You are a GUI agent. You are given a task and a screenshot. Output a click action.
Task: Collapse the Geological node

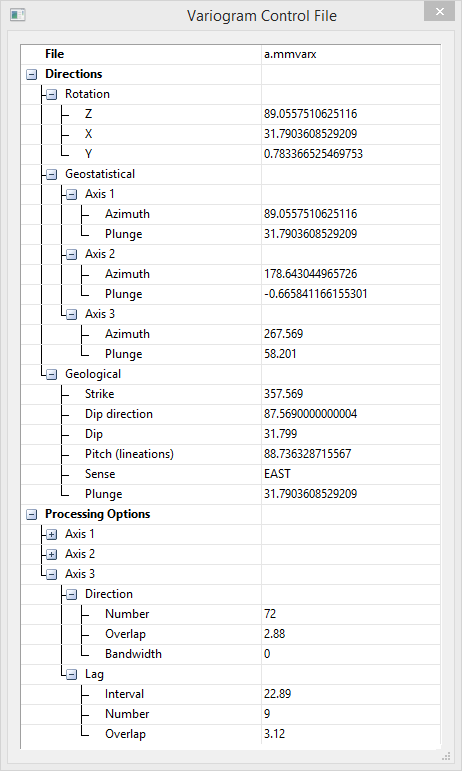(x=52, y=375)
